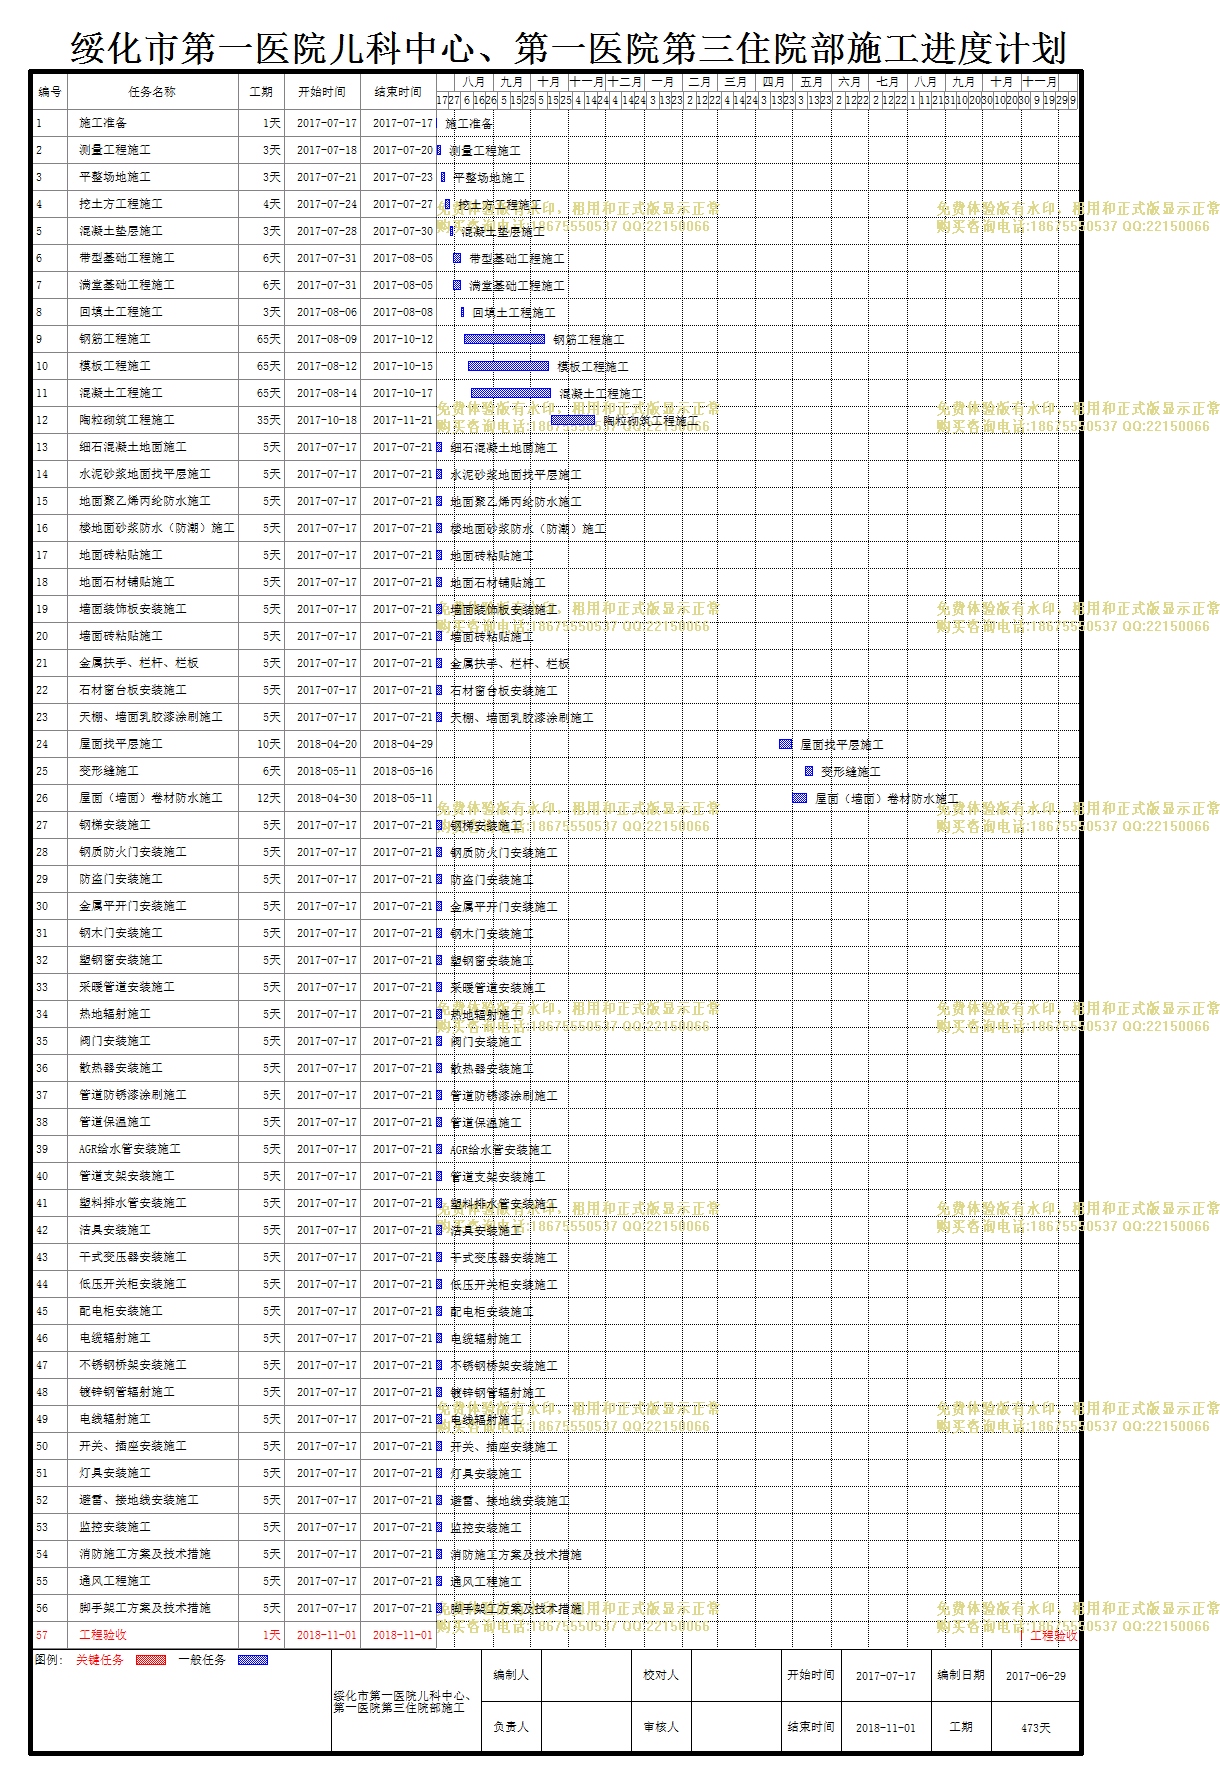Click the 水泥砂浆地面找平层施工 label beside its Gantt bar
The width and height of the screenshot is (1220, 1782).
(x=516, y=475)
